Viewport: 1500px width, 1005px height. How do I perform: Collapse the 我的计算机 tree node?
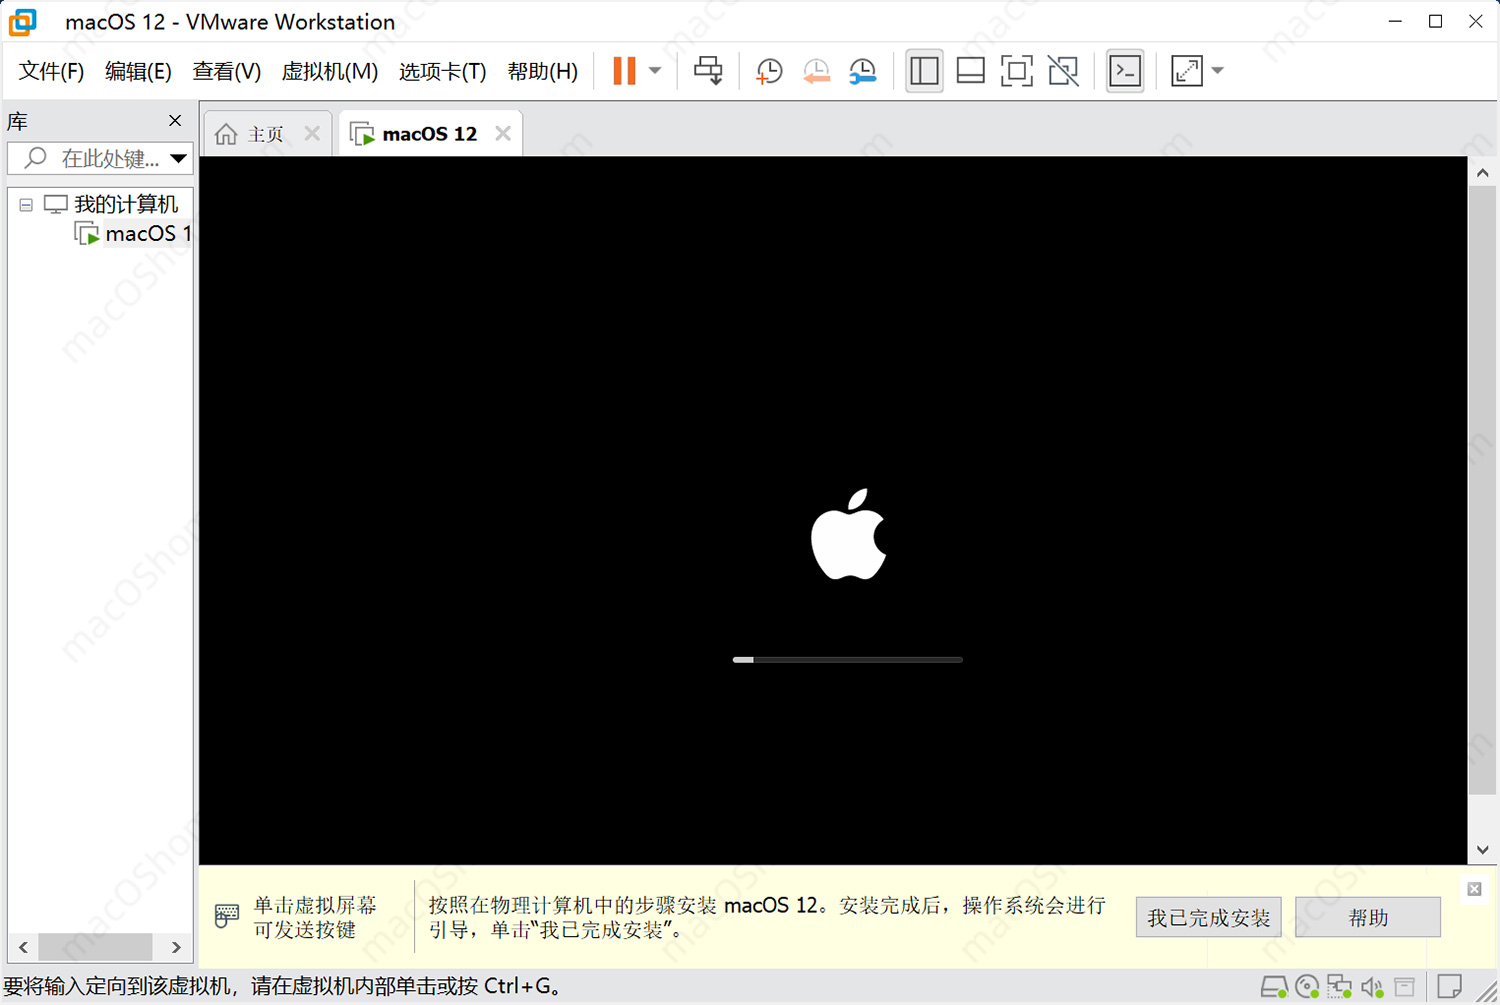tap(26, 205)
